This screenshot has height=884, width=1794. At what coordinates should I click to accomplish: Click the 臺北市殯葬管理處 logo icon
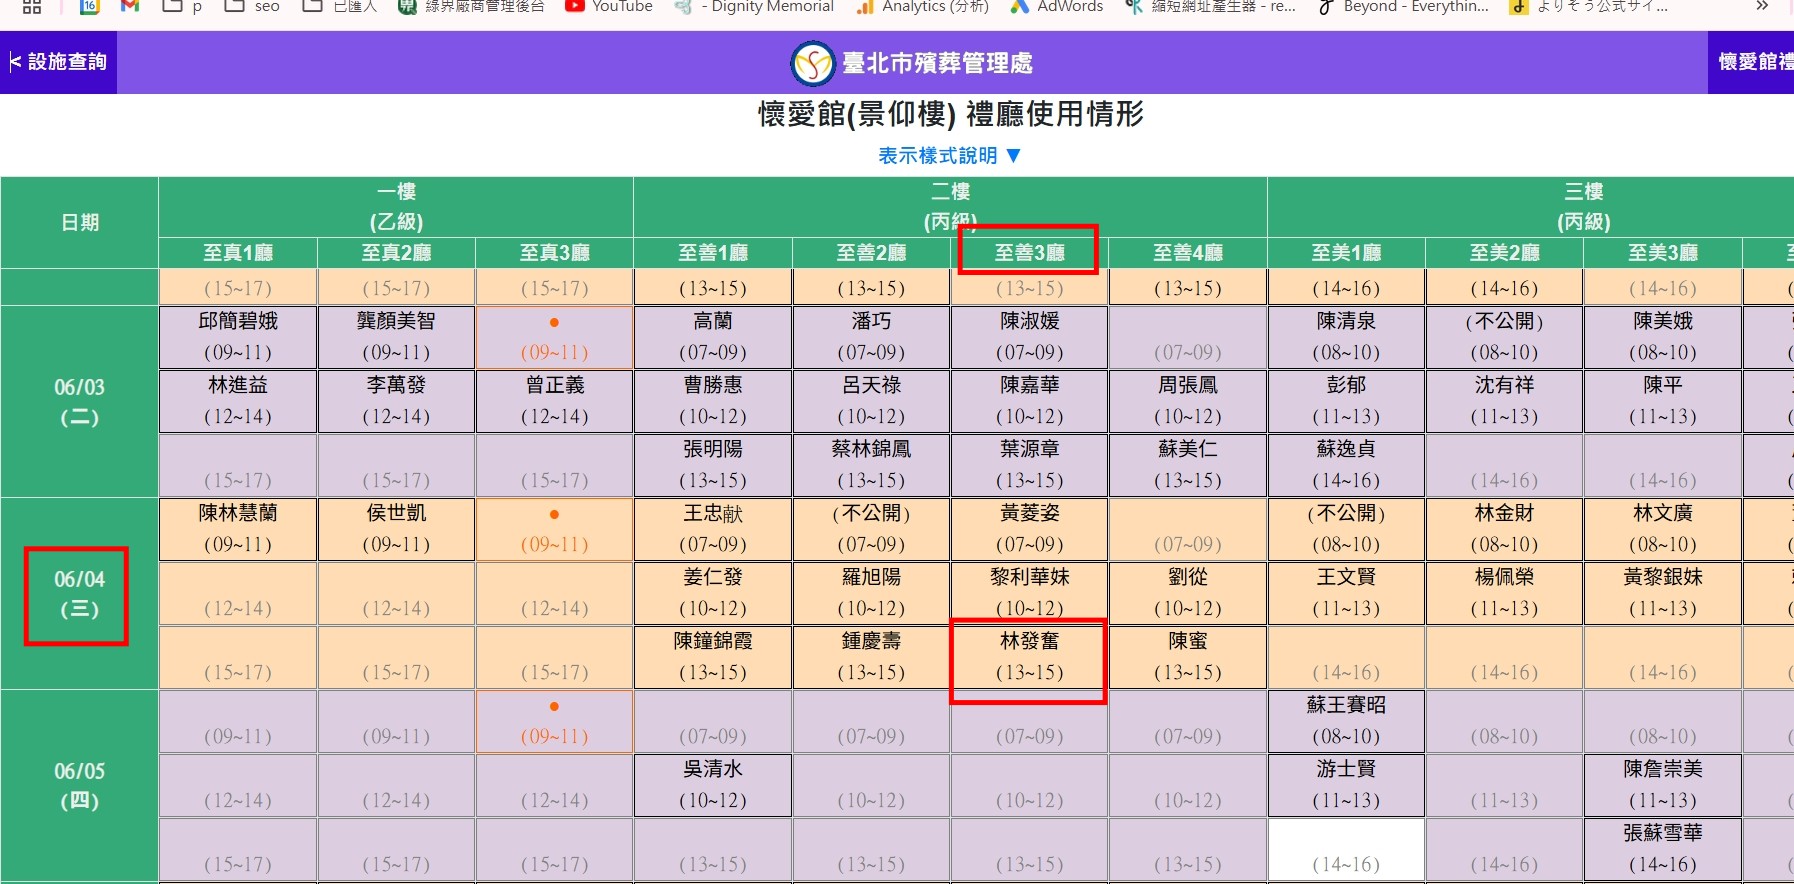click(812, 63)
